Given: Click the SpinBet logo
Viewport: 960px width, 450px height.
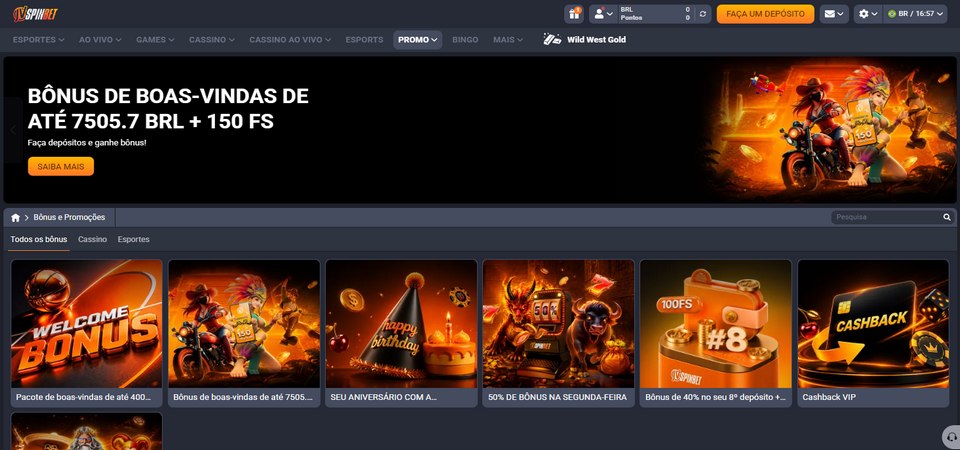Looking at the screenshot, I should [x=36, y=14].
